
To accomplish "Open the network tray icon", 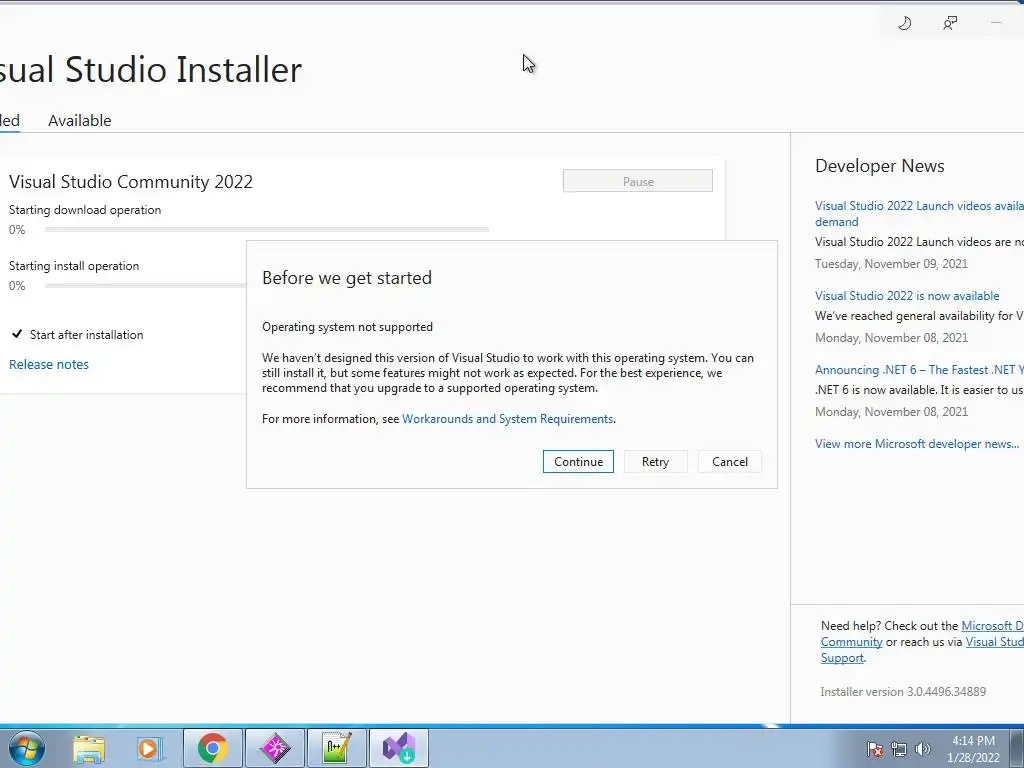I will point(899,749).
